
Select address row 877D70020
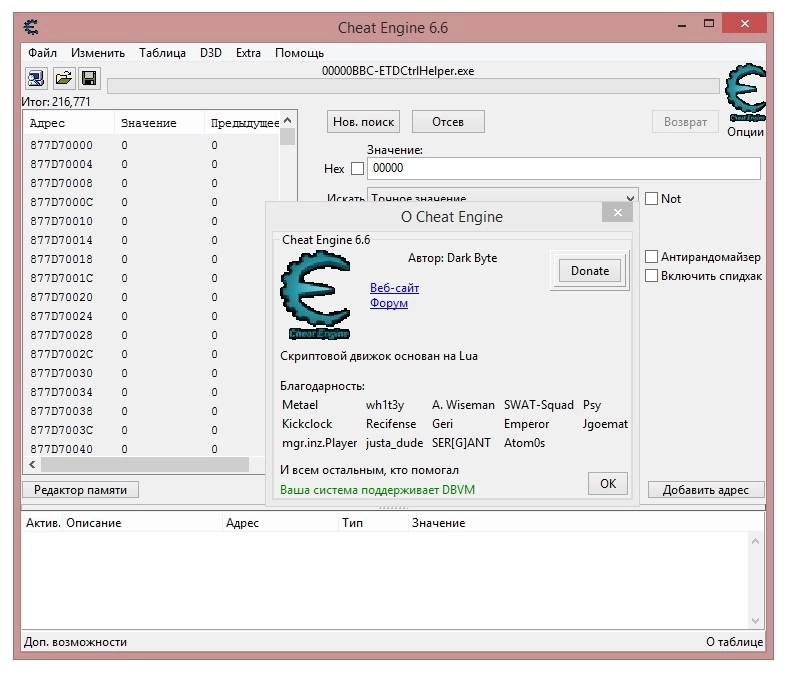(x=146, y=297)
